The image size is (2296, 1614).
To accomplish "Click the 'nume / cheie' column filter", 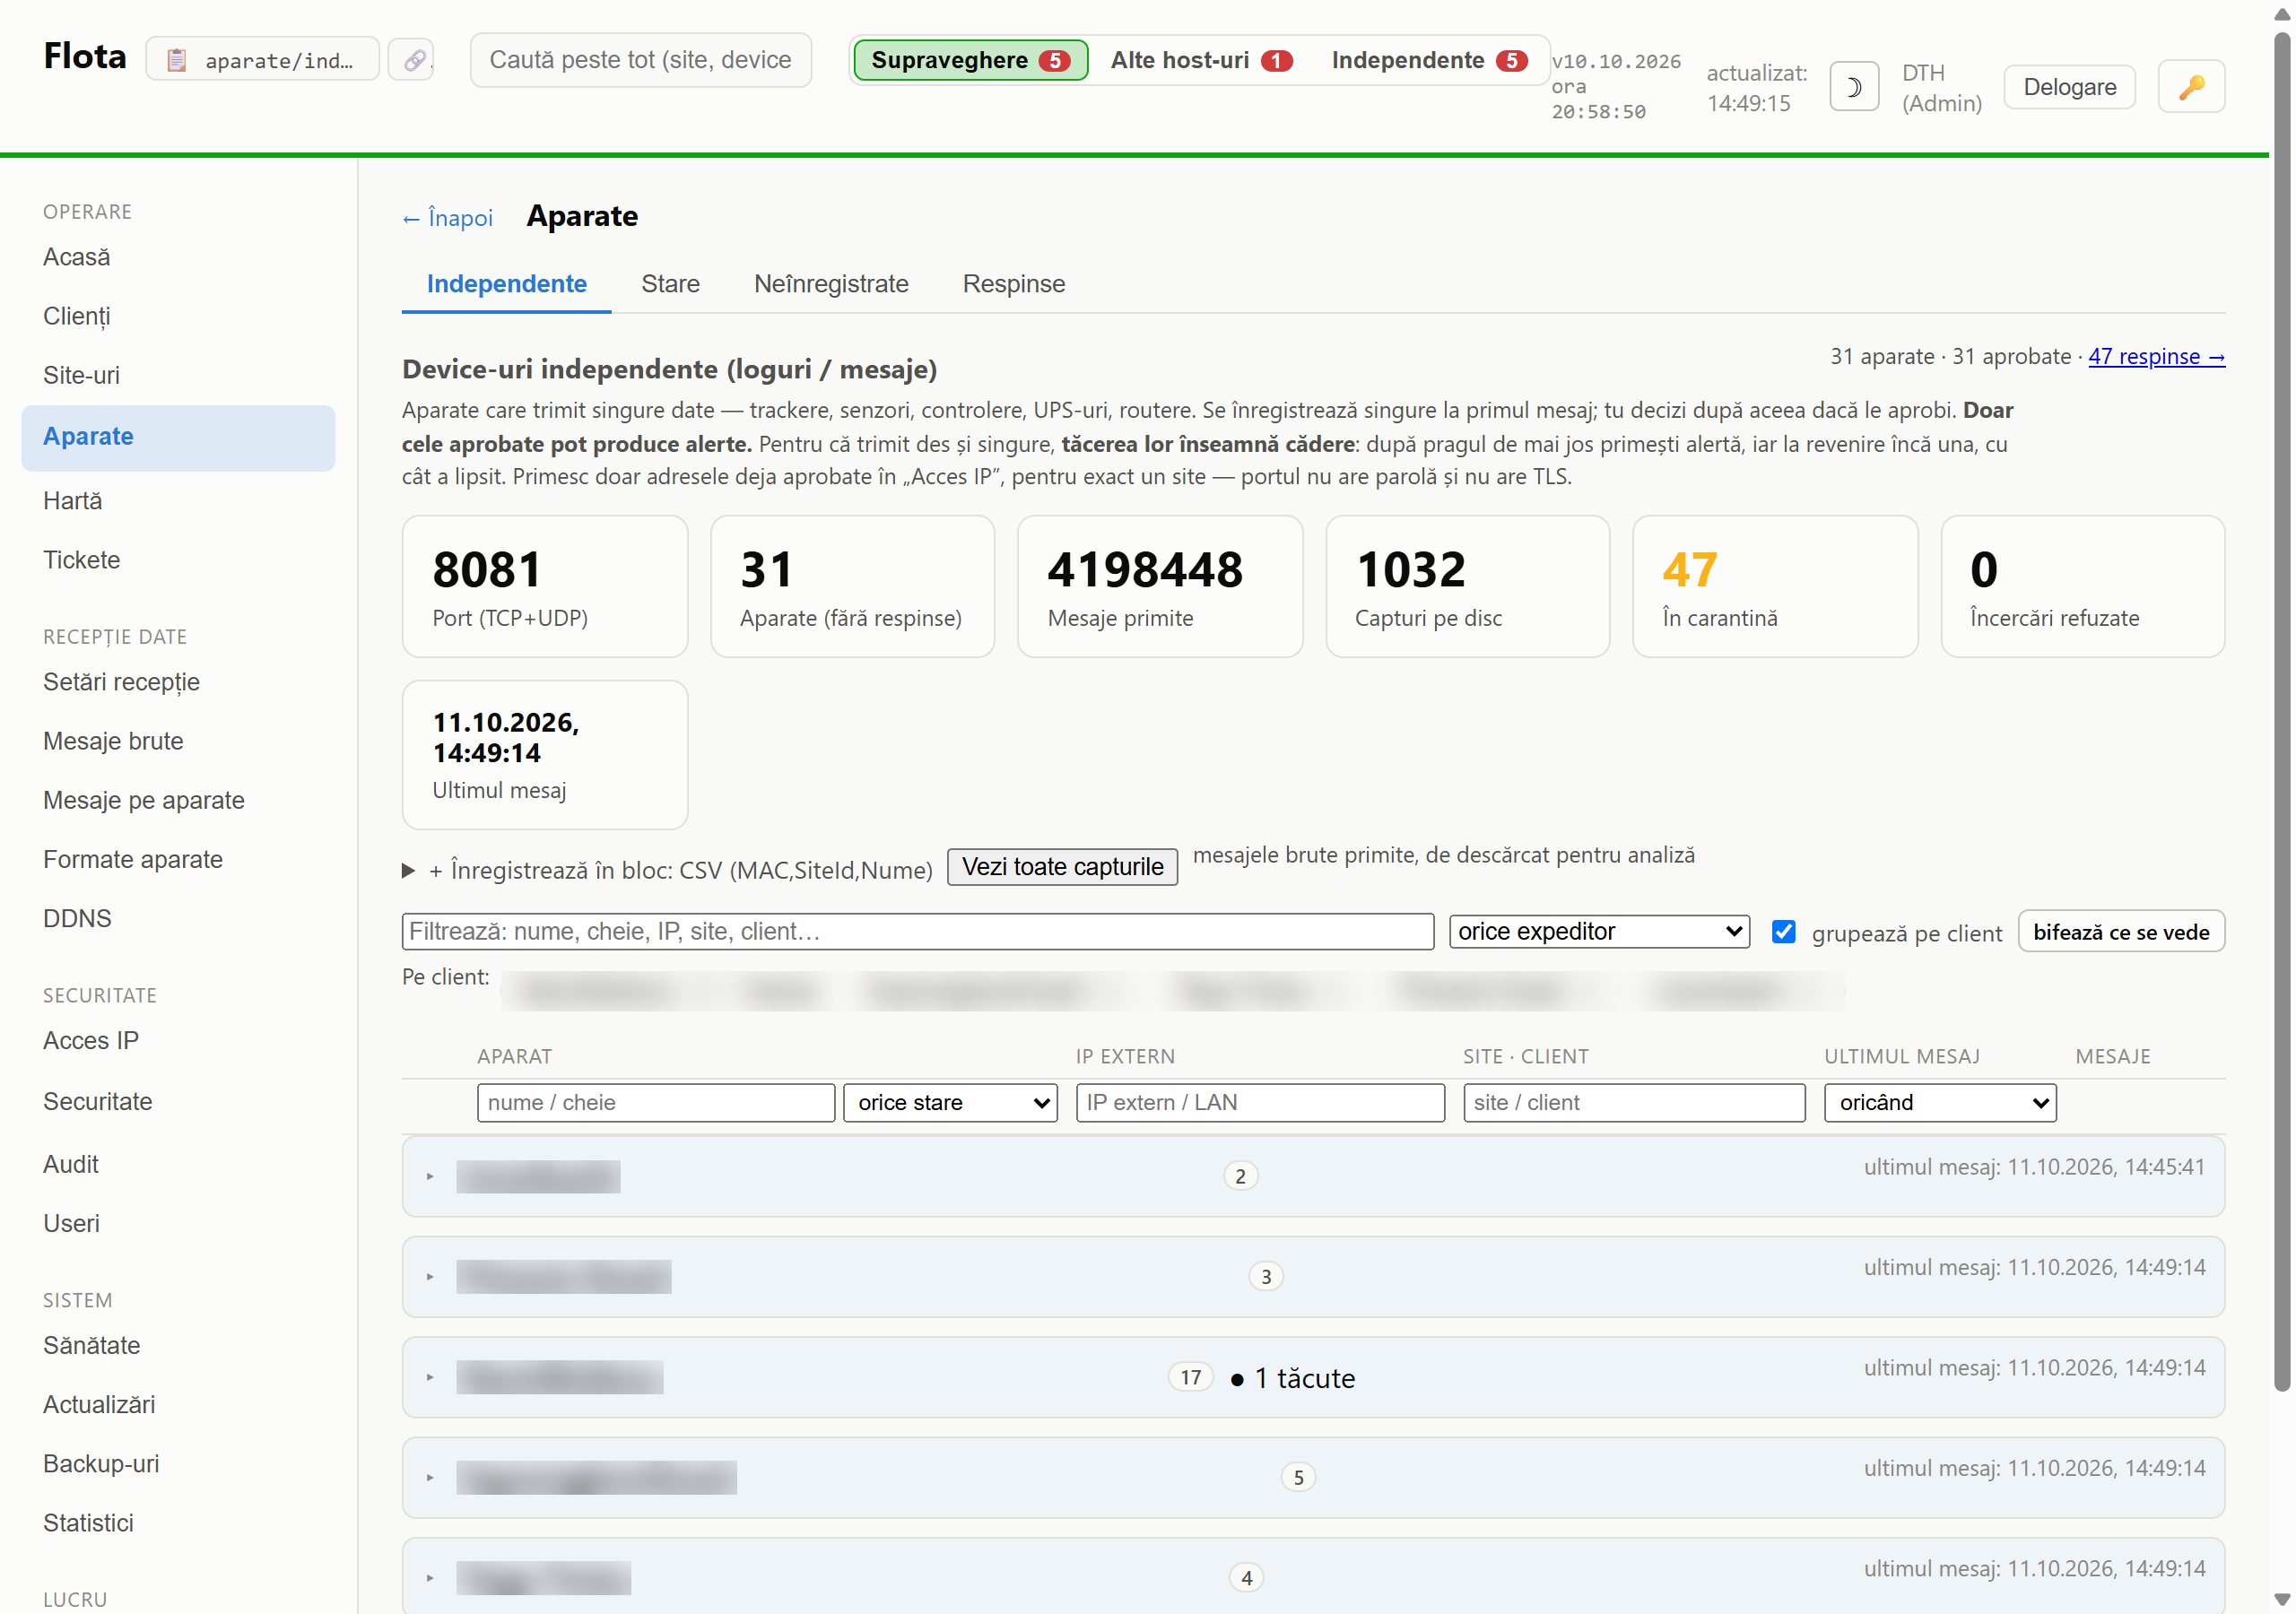I will pyautogui.click(x=655, y=1102).
